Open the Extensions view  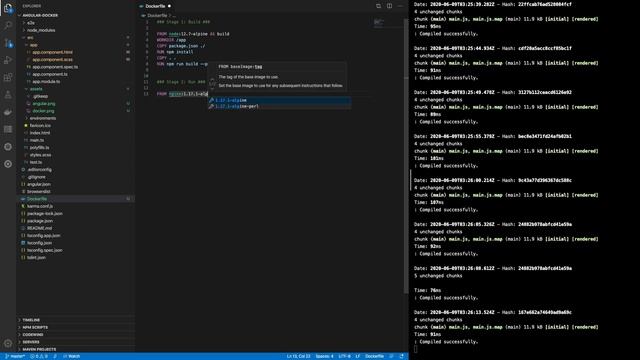[x=8, y=78]
